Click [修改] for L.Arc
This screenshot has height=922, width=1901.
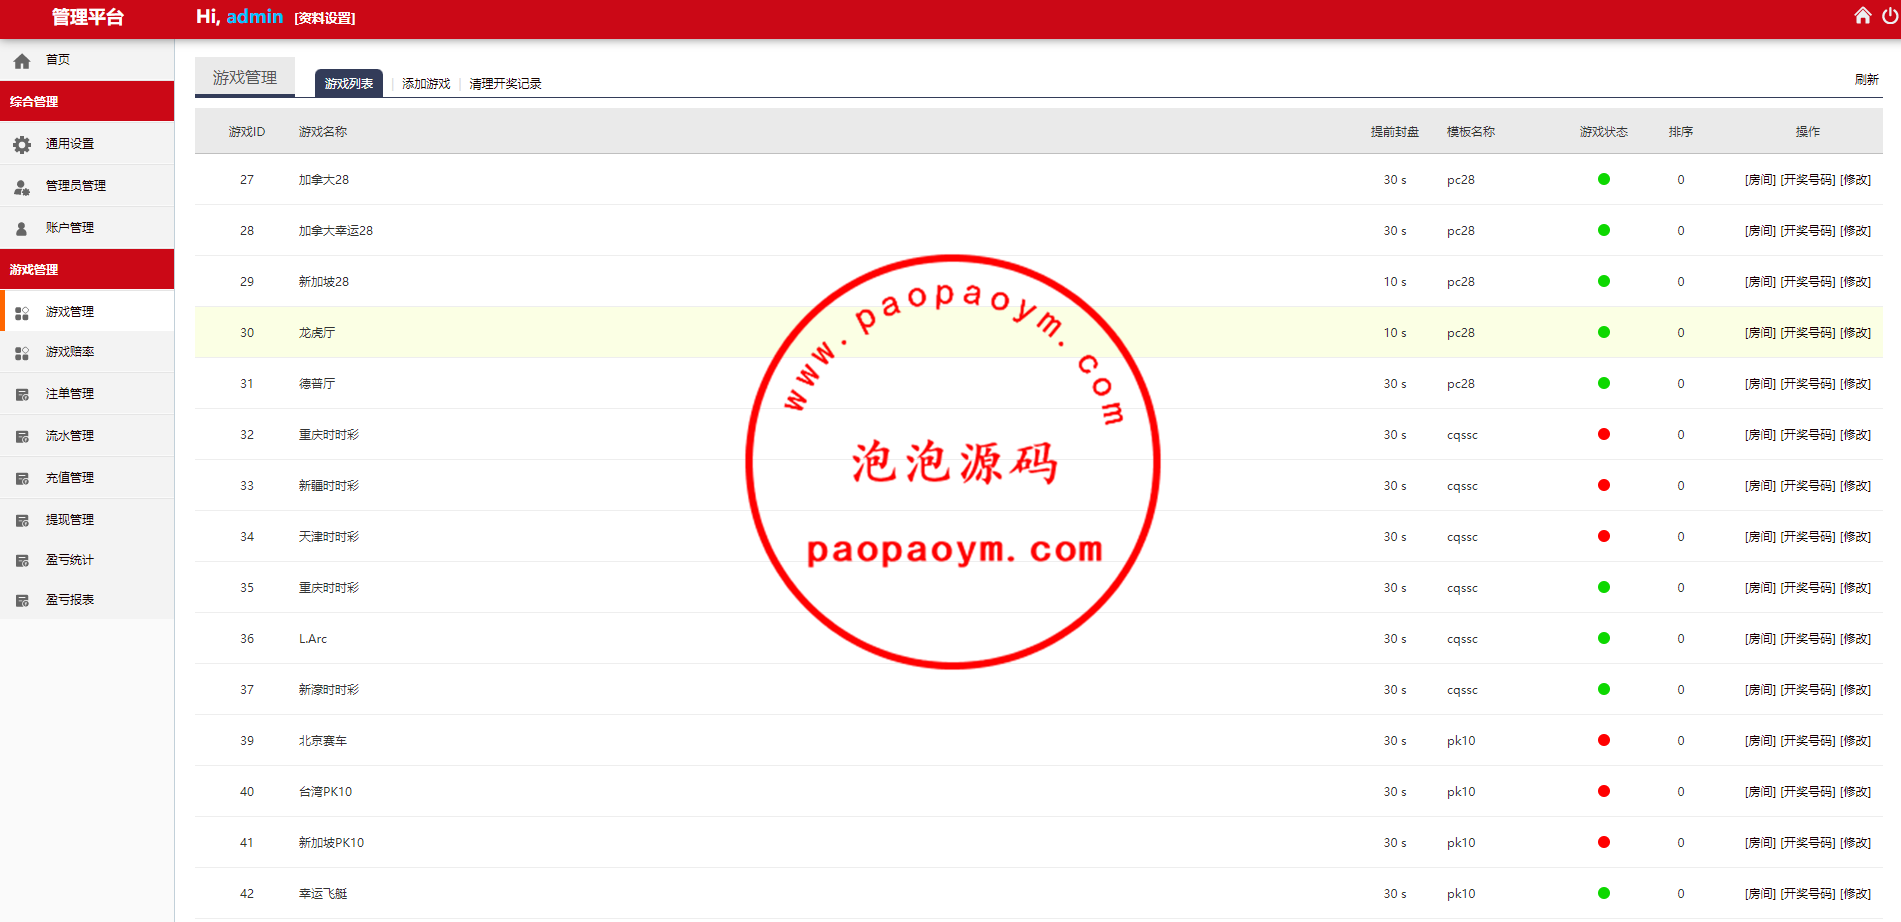(1855, 639)
